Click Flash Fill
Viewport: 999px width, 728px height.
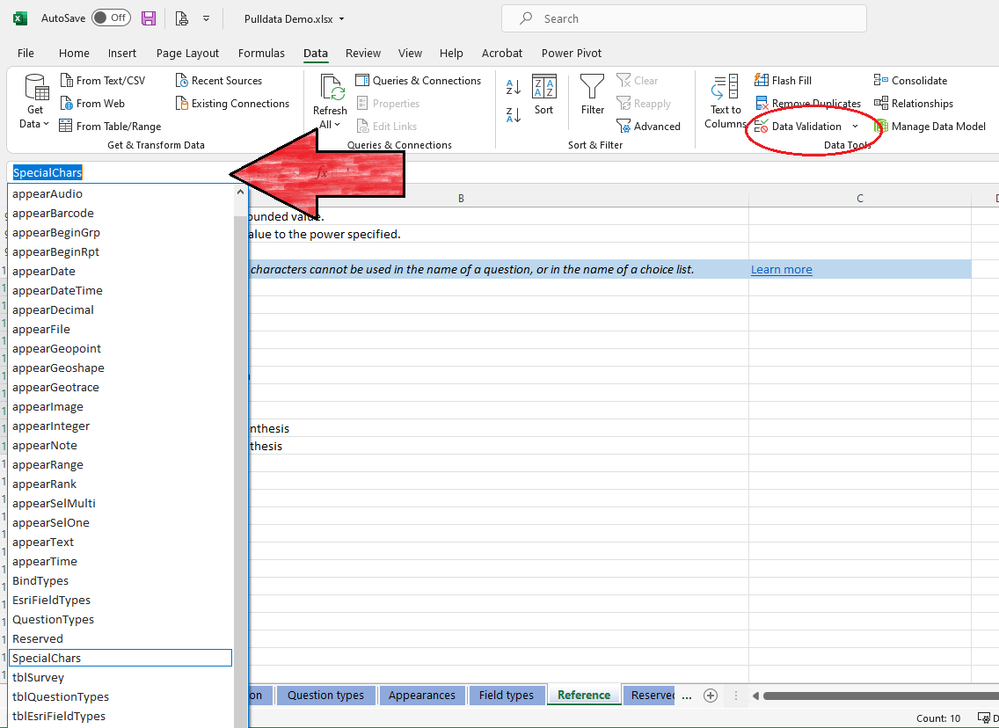coord(783,80)
